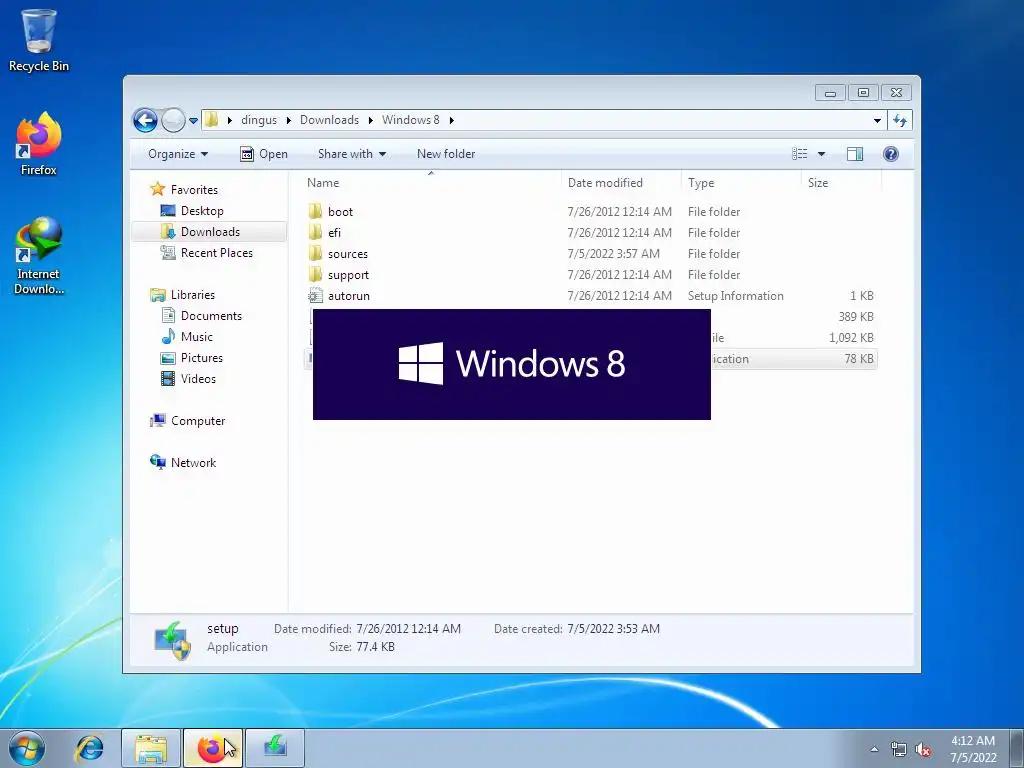The image size is (1024, 768).
Task: Expand the arrow after Downloads breadcrumb
Action: click(370, 120)
